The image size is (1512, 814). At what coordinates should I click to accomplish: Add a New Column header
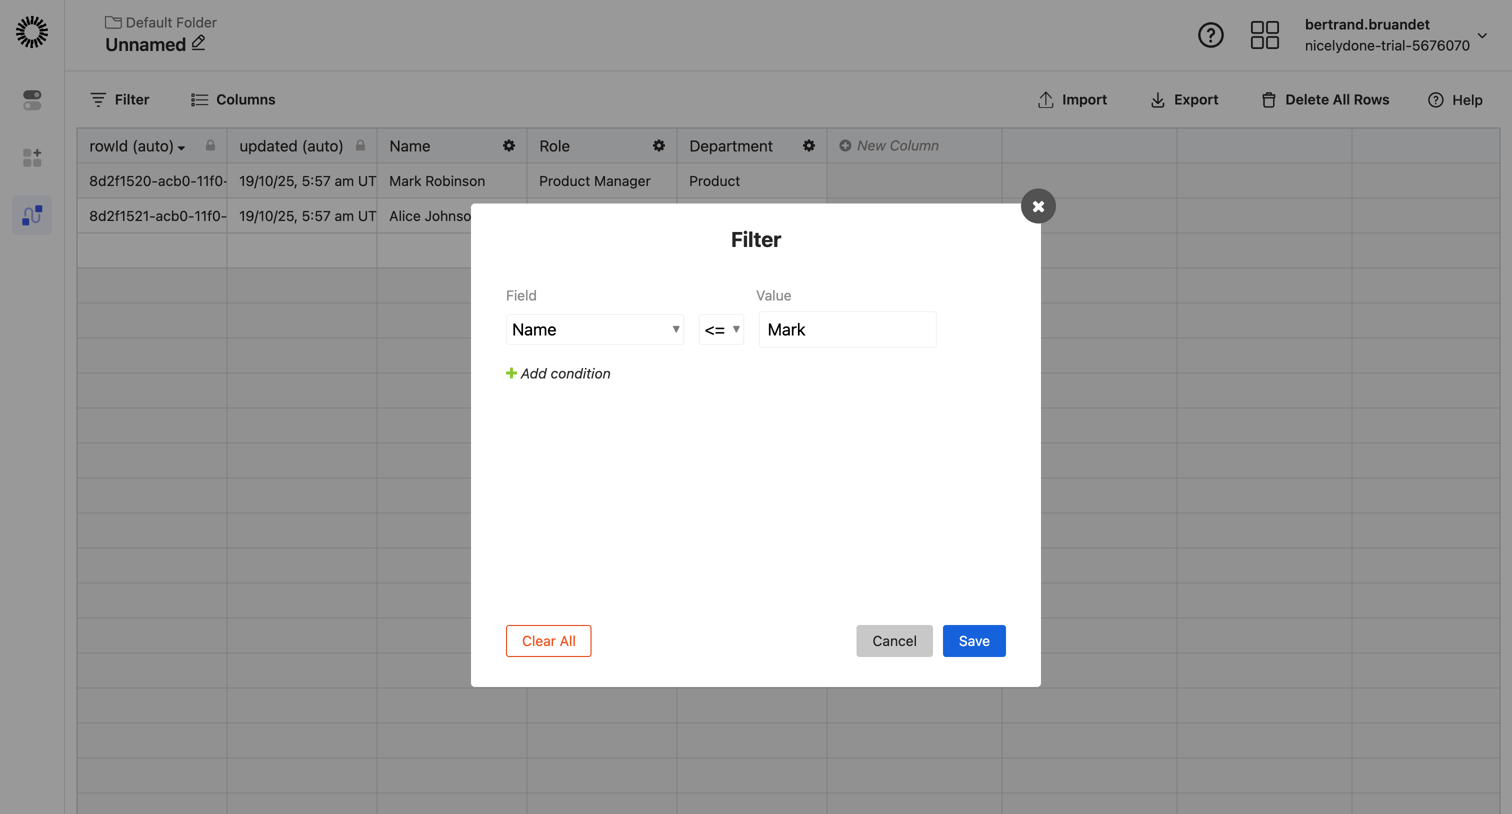coord(889,146)
